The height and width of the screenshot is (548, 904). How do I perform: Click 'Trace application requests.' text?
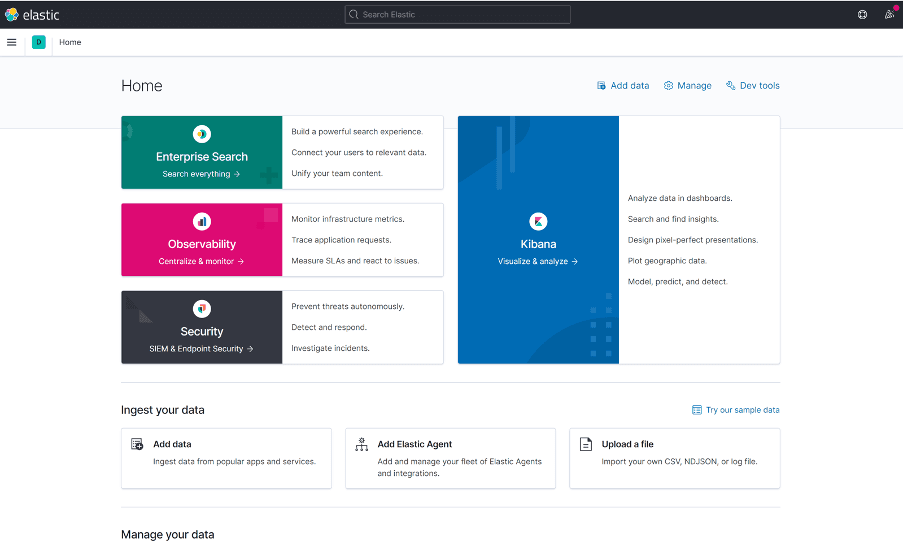[341, 240]
